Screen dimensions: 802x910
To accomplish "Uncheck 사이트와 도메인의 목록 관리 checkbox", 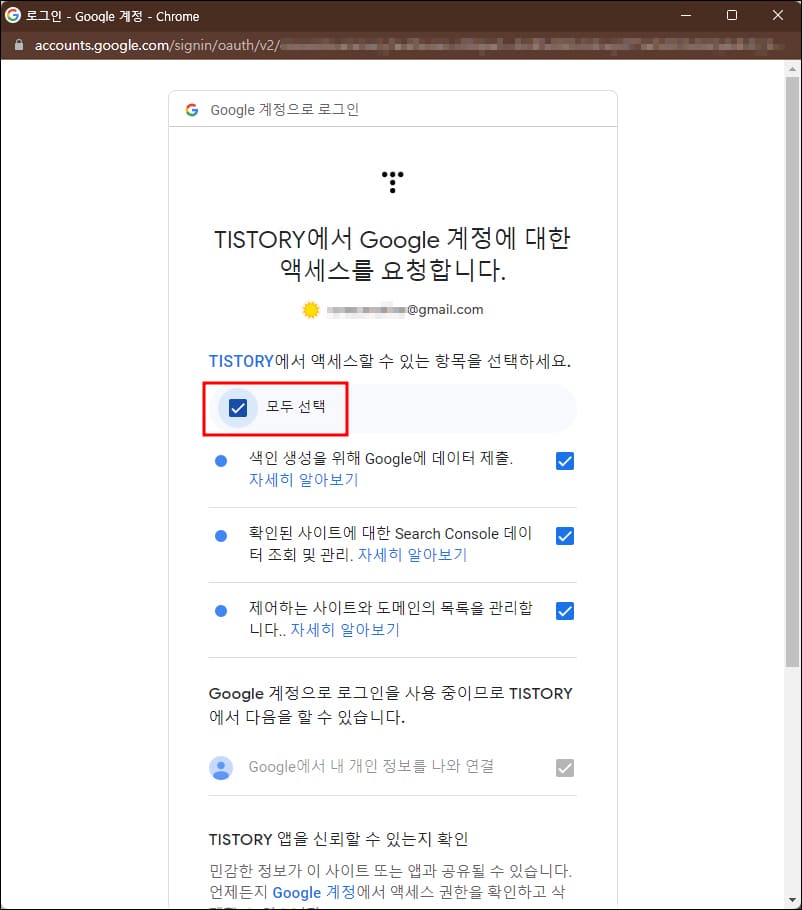I will click(565, 611).
